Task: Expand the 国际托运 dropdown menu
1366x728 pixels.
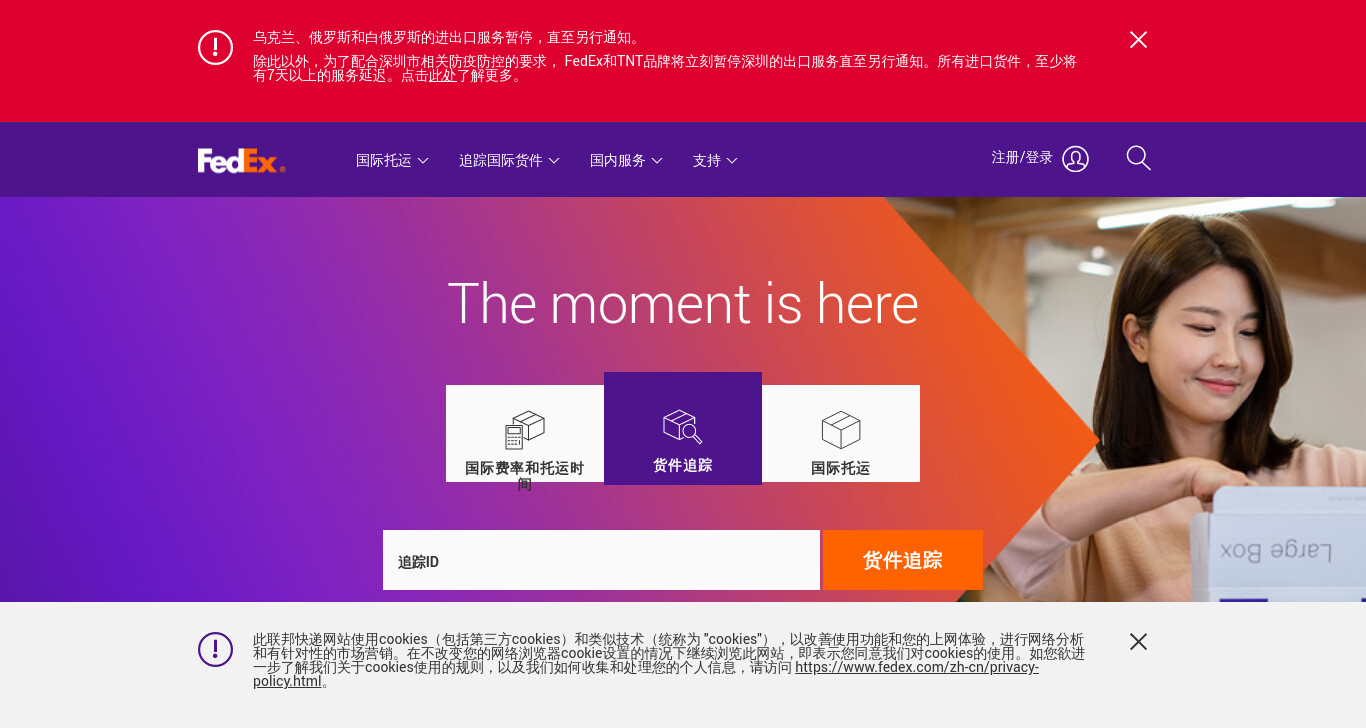Action: tap(392, 160)
